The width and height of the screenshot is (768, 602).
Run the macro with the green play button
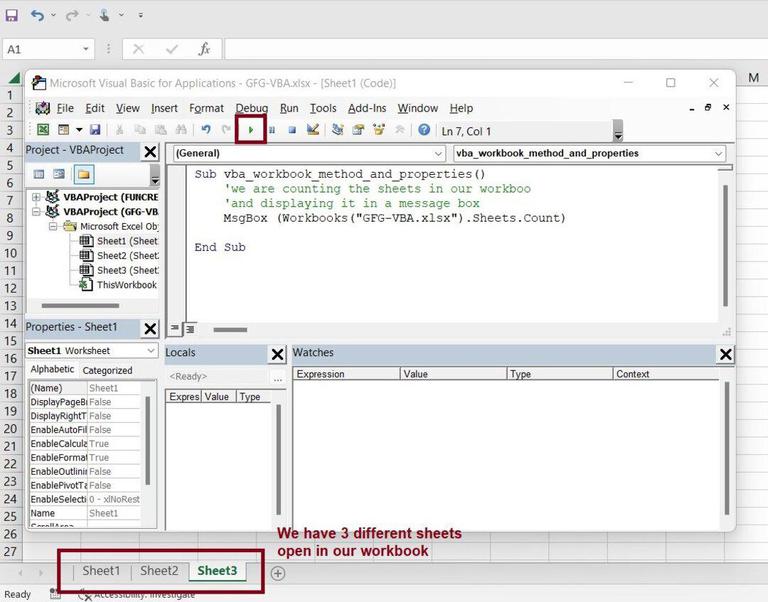pos(251,130)
